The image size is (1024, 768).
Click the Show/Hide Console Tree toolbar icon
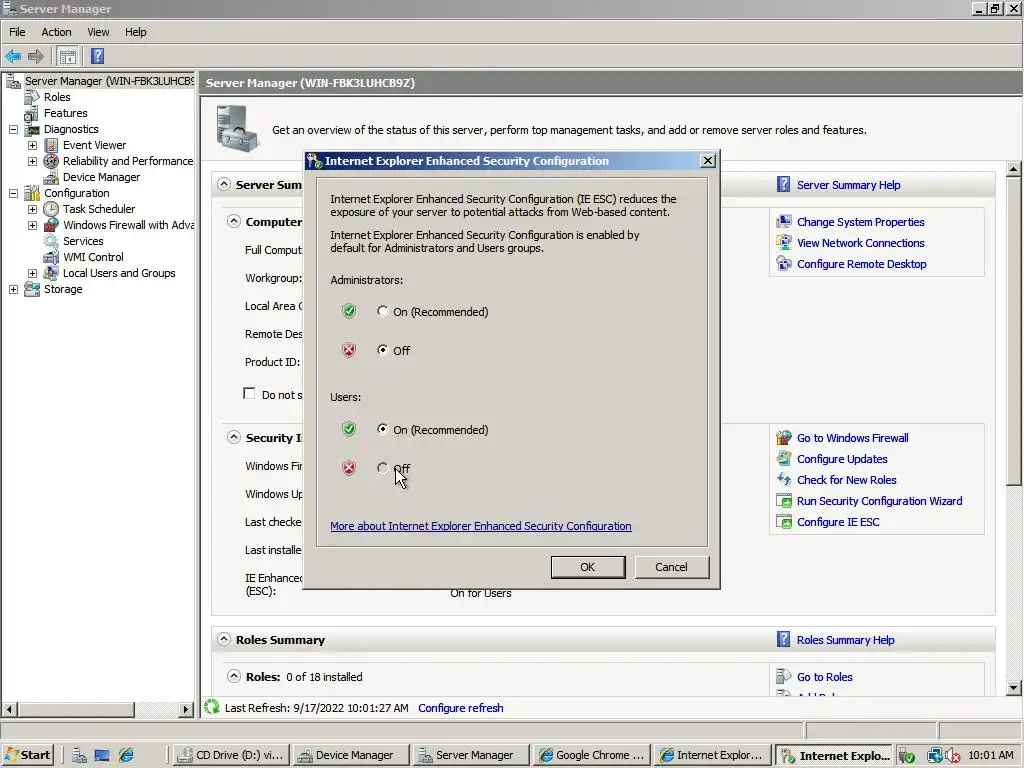point(67,56)
